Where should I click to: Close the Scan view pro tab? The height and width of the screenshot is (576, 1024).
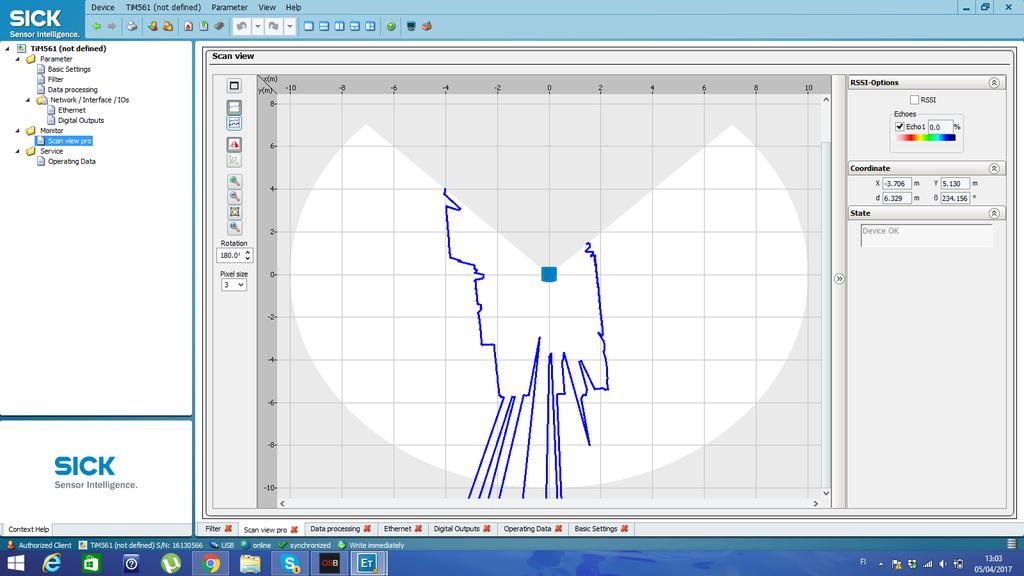[x=294, y=530]
